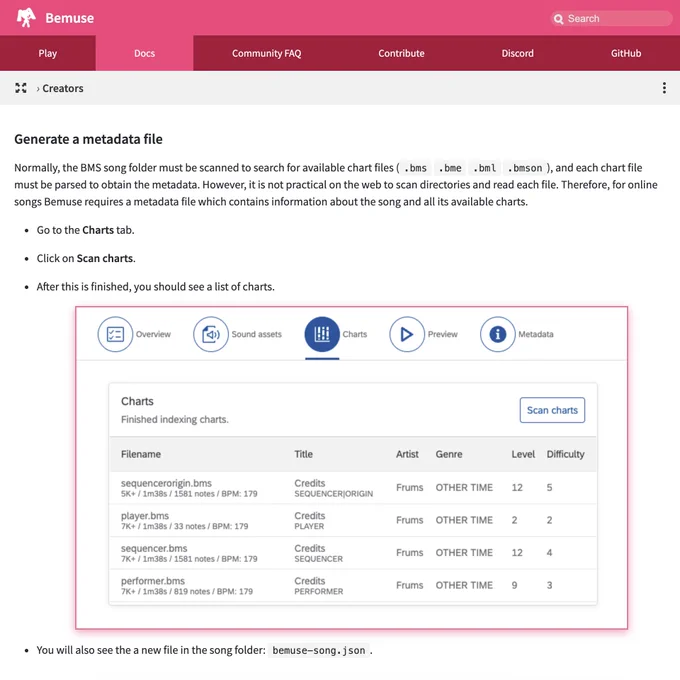Open the Discord link

517,53
